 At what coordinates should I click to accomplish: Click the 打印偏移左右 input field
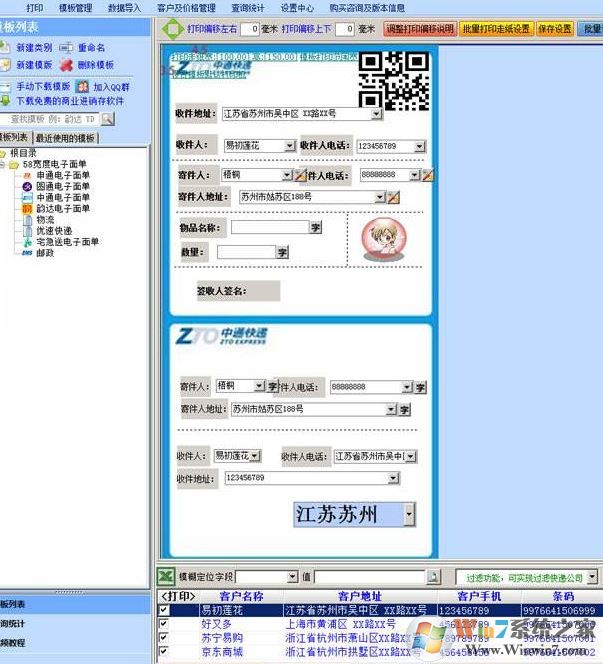[x=250, y=29]
